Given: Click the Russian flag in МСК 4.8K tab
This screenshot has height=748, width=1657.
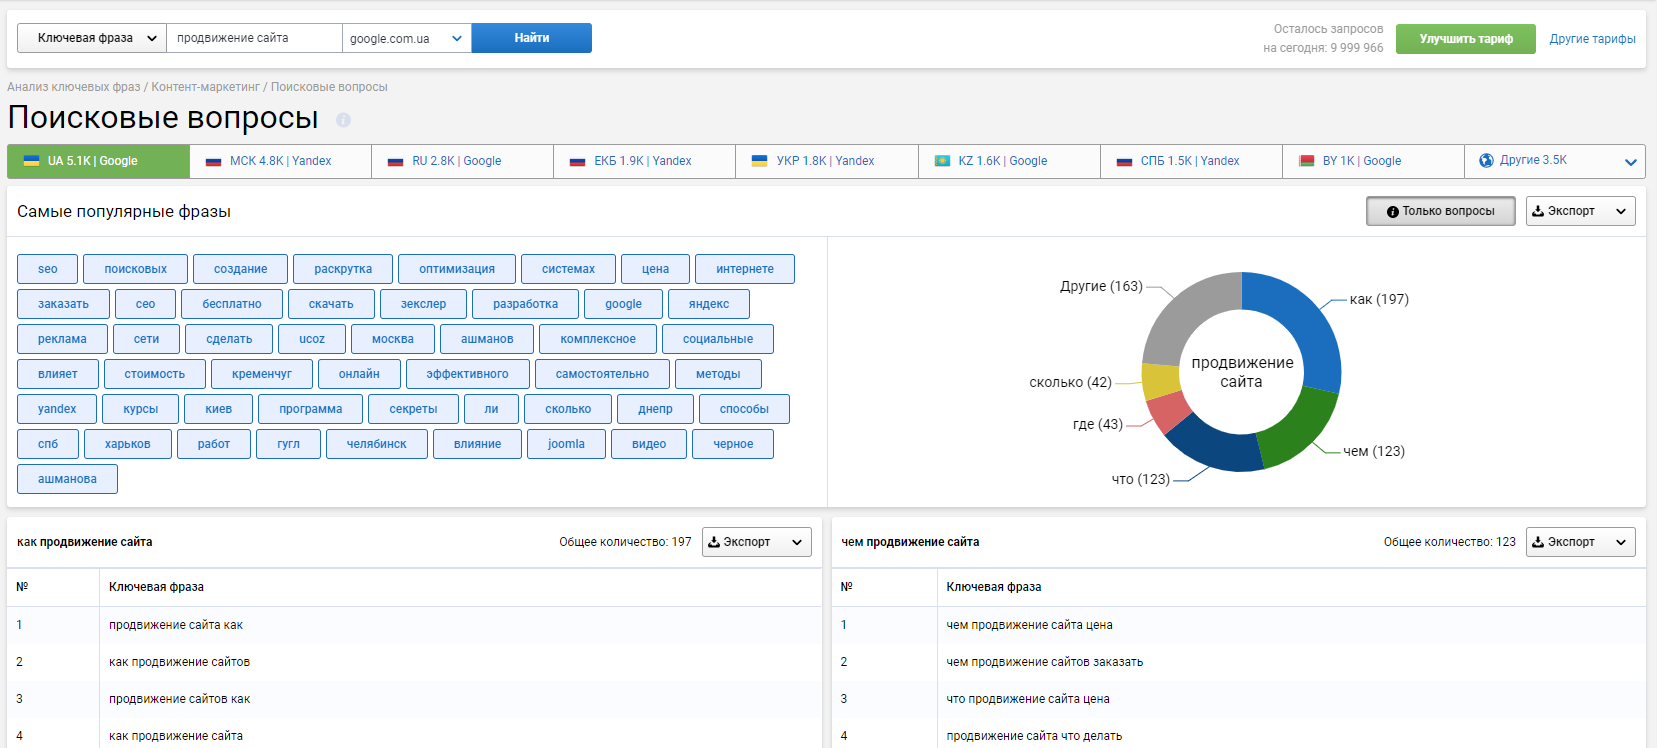Looking at the screenshot, I should (x=213, y=161).
